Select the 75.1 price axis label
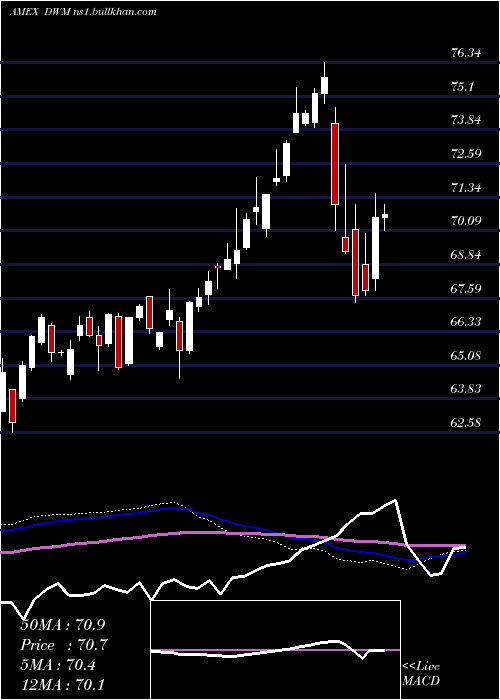 (x=462, y=87)
